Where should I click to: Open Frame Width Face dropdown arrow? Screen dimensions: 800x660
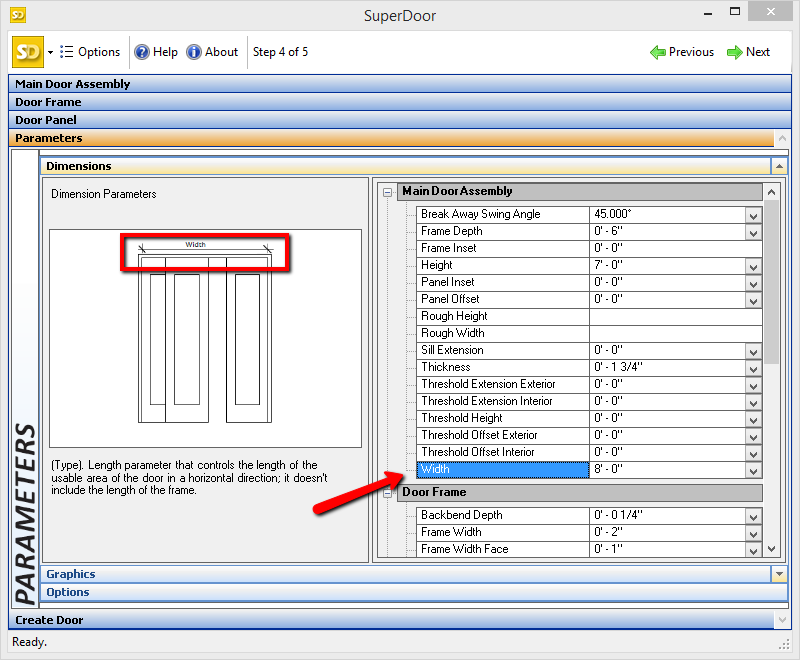coord(754,550)
